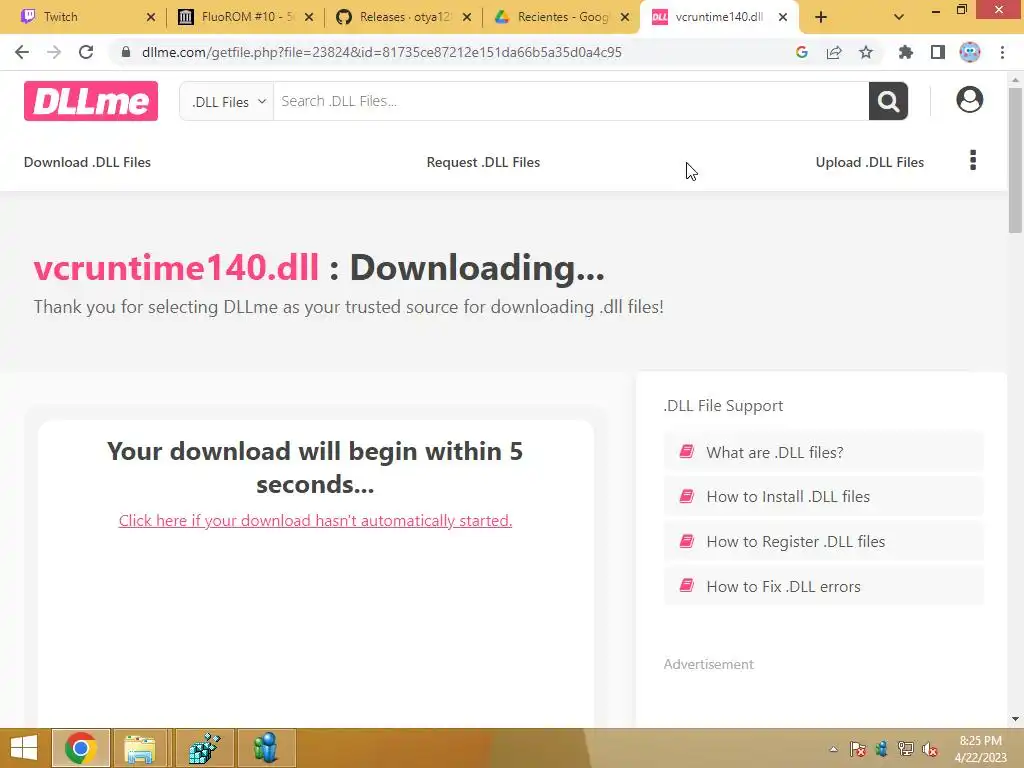Image resolution: width=1024 pixels, height=768 pixels.
Task: Open the .DLL Files category dropdown
Action: pyautogui.click(x=227, y=101)
